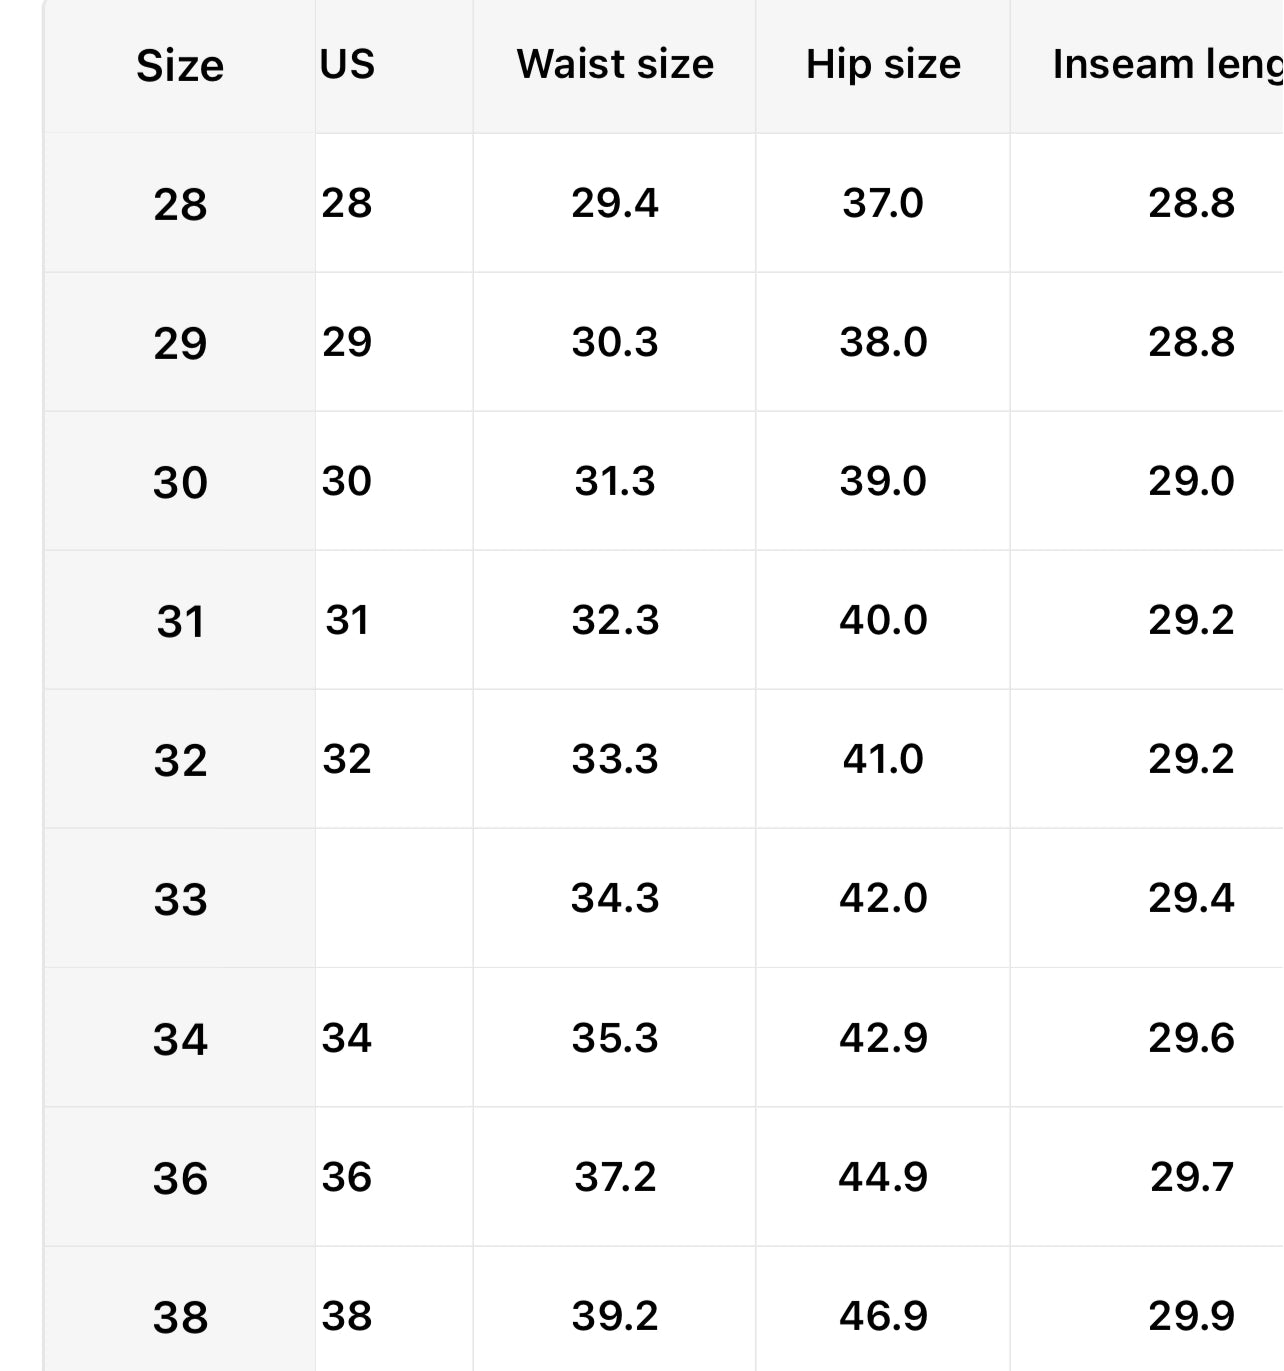Select size 33 row label

tap(180, 899)
